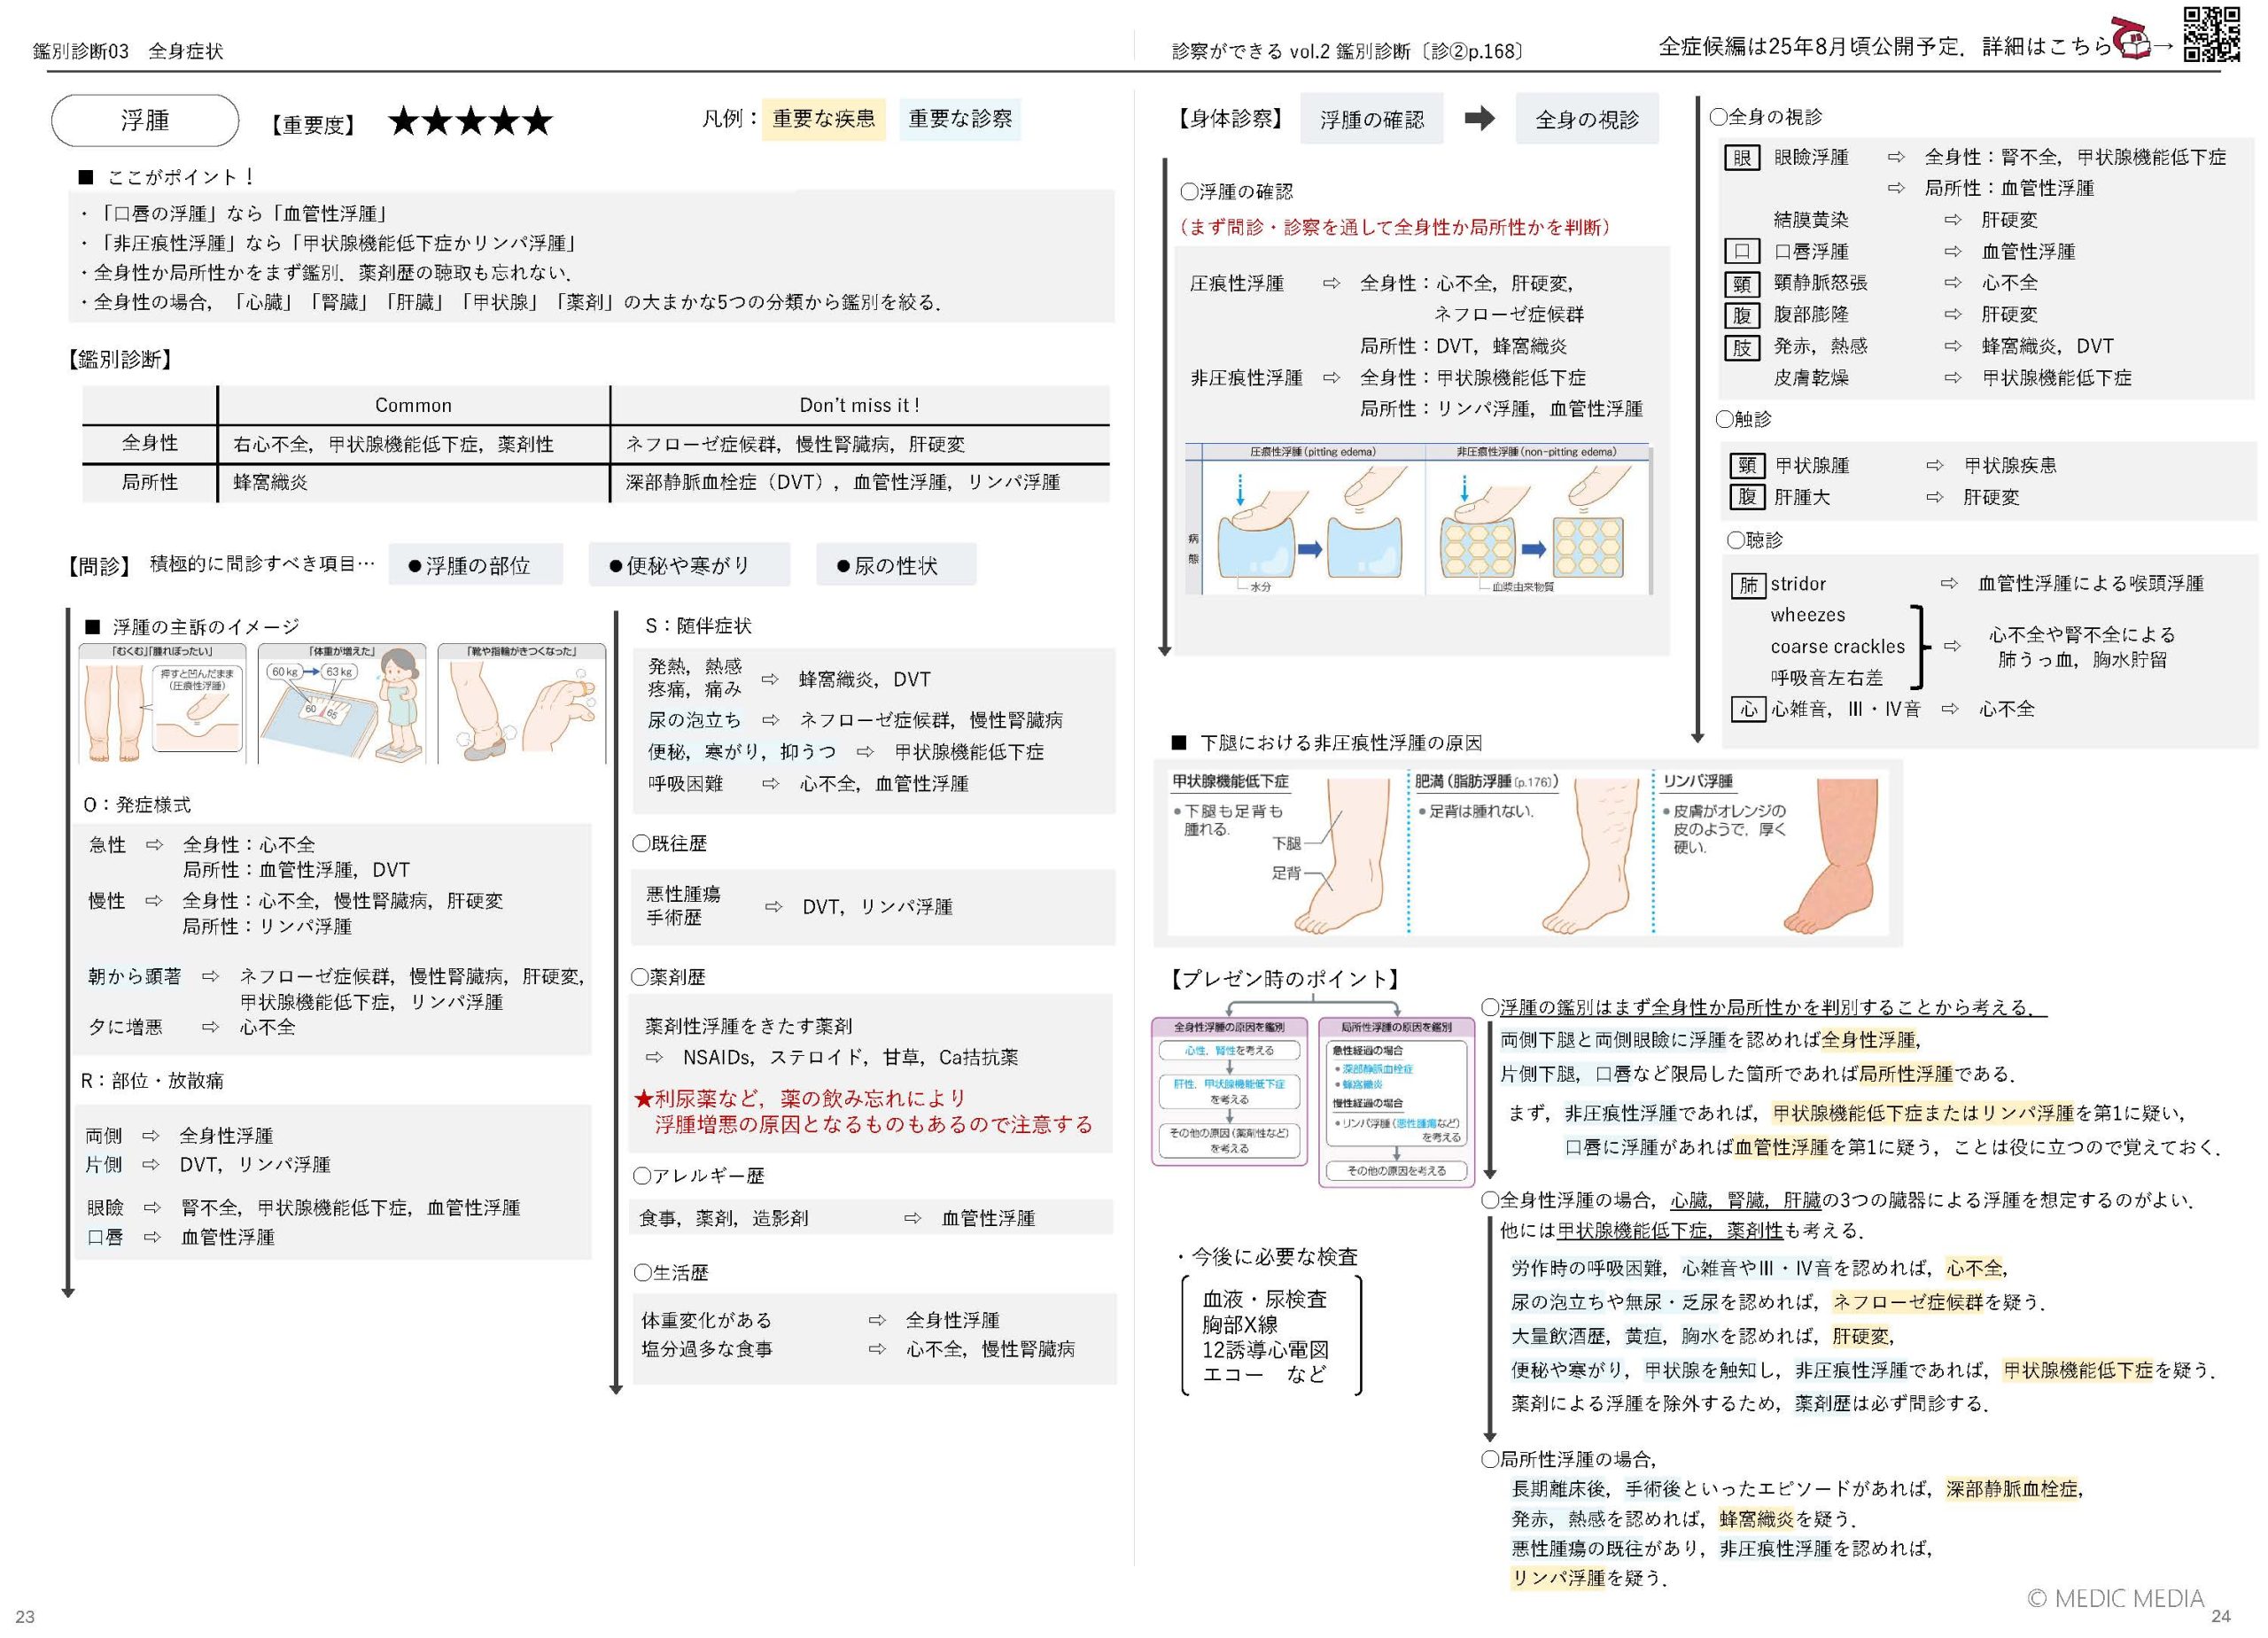Select the boxed 腹 label next to 肝腫大

pyautogui.click(x=1746, y=497)
